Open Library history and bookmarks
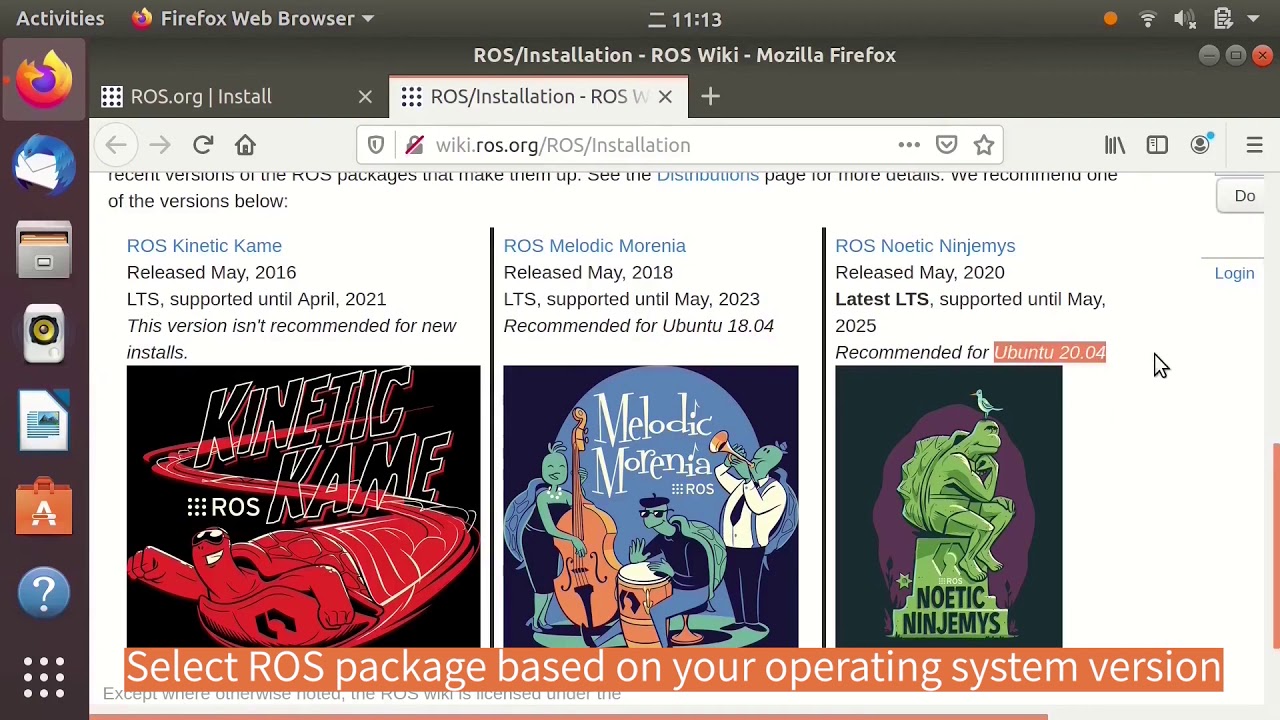Viewport: 1280px width, 720px height. coord(1115,145)
